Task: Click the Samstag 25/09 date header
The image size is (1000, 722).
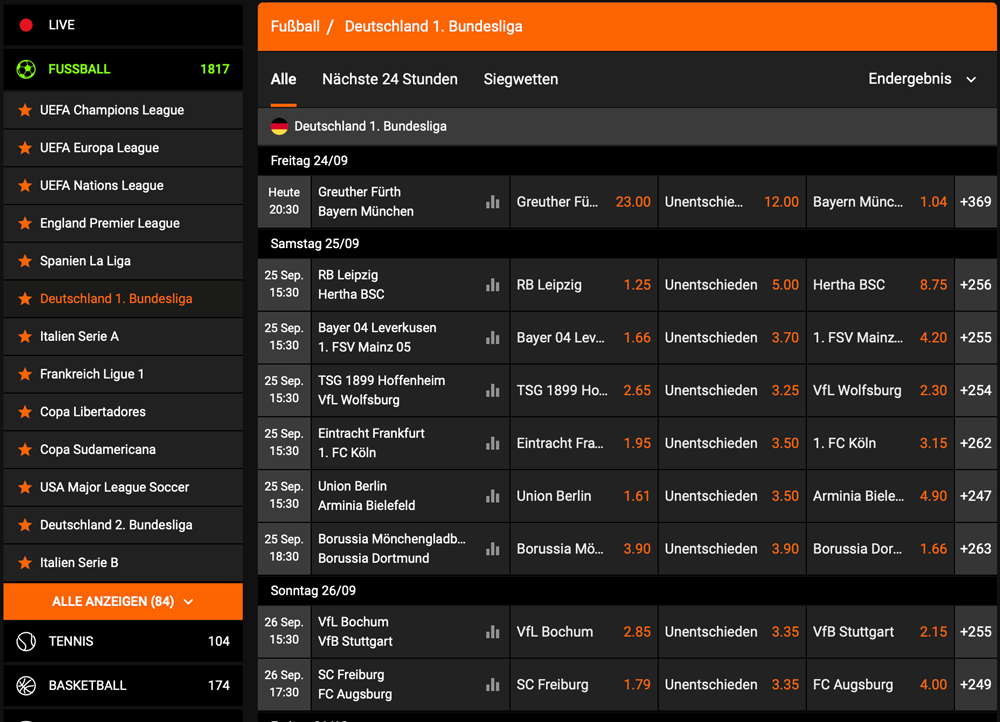Action: click(627, 244)
